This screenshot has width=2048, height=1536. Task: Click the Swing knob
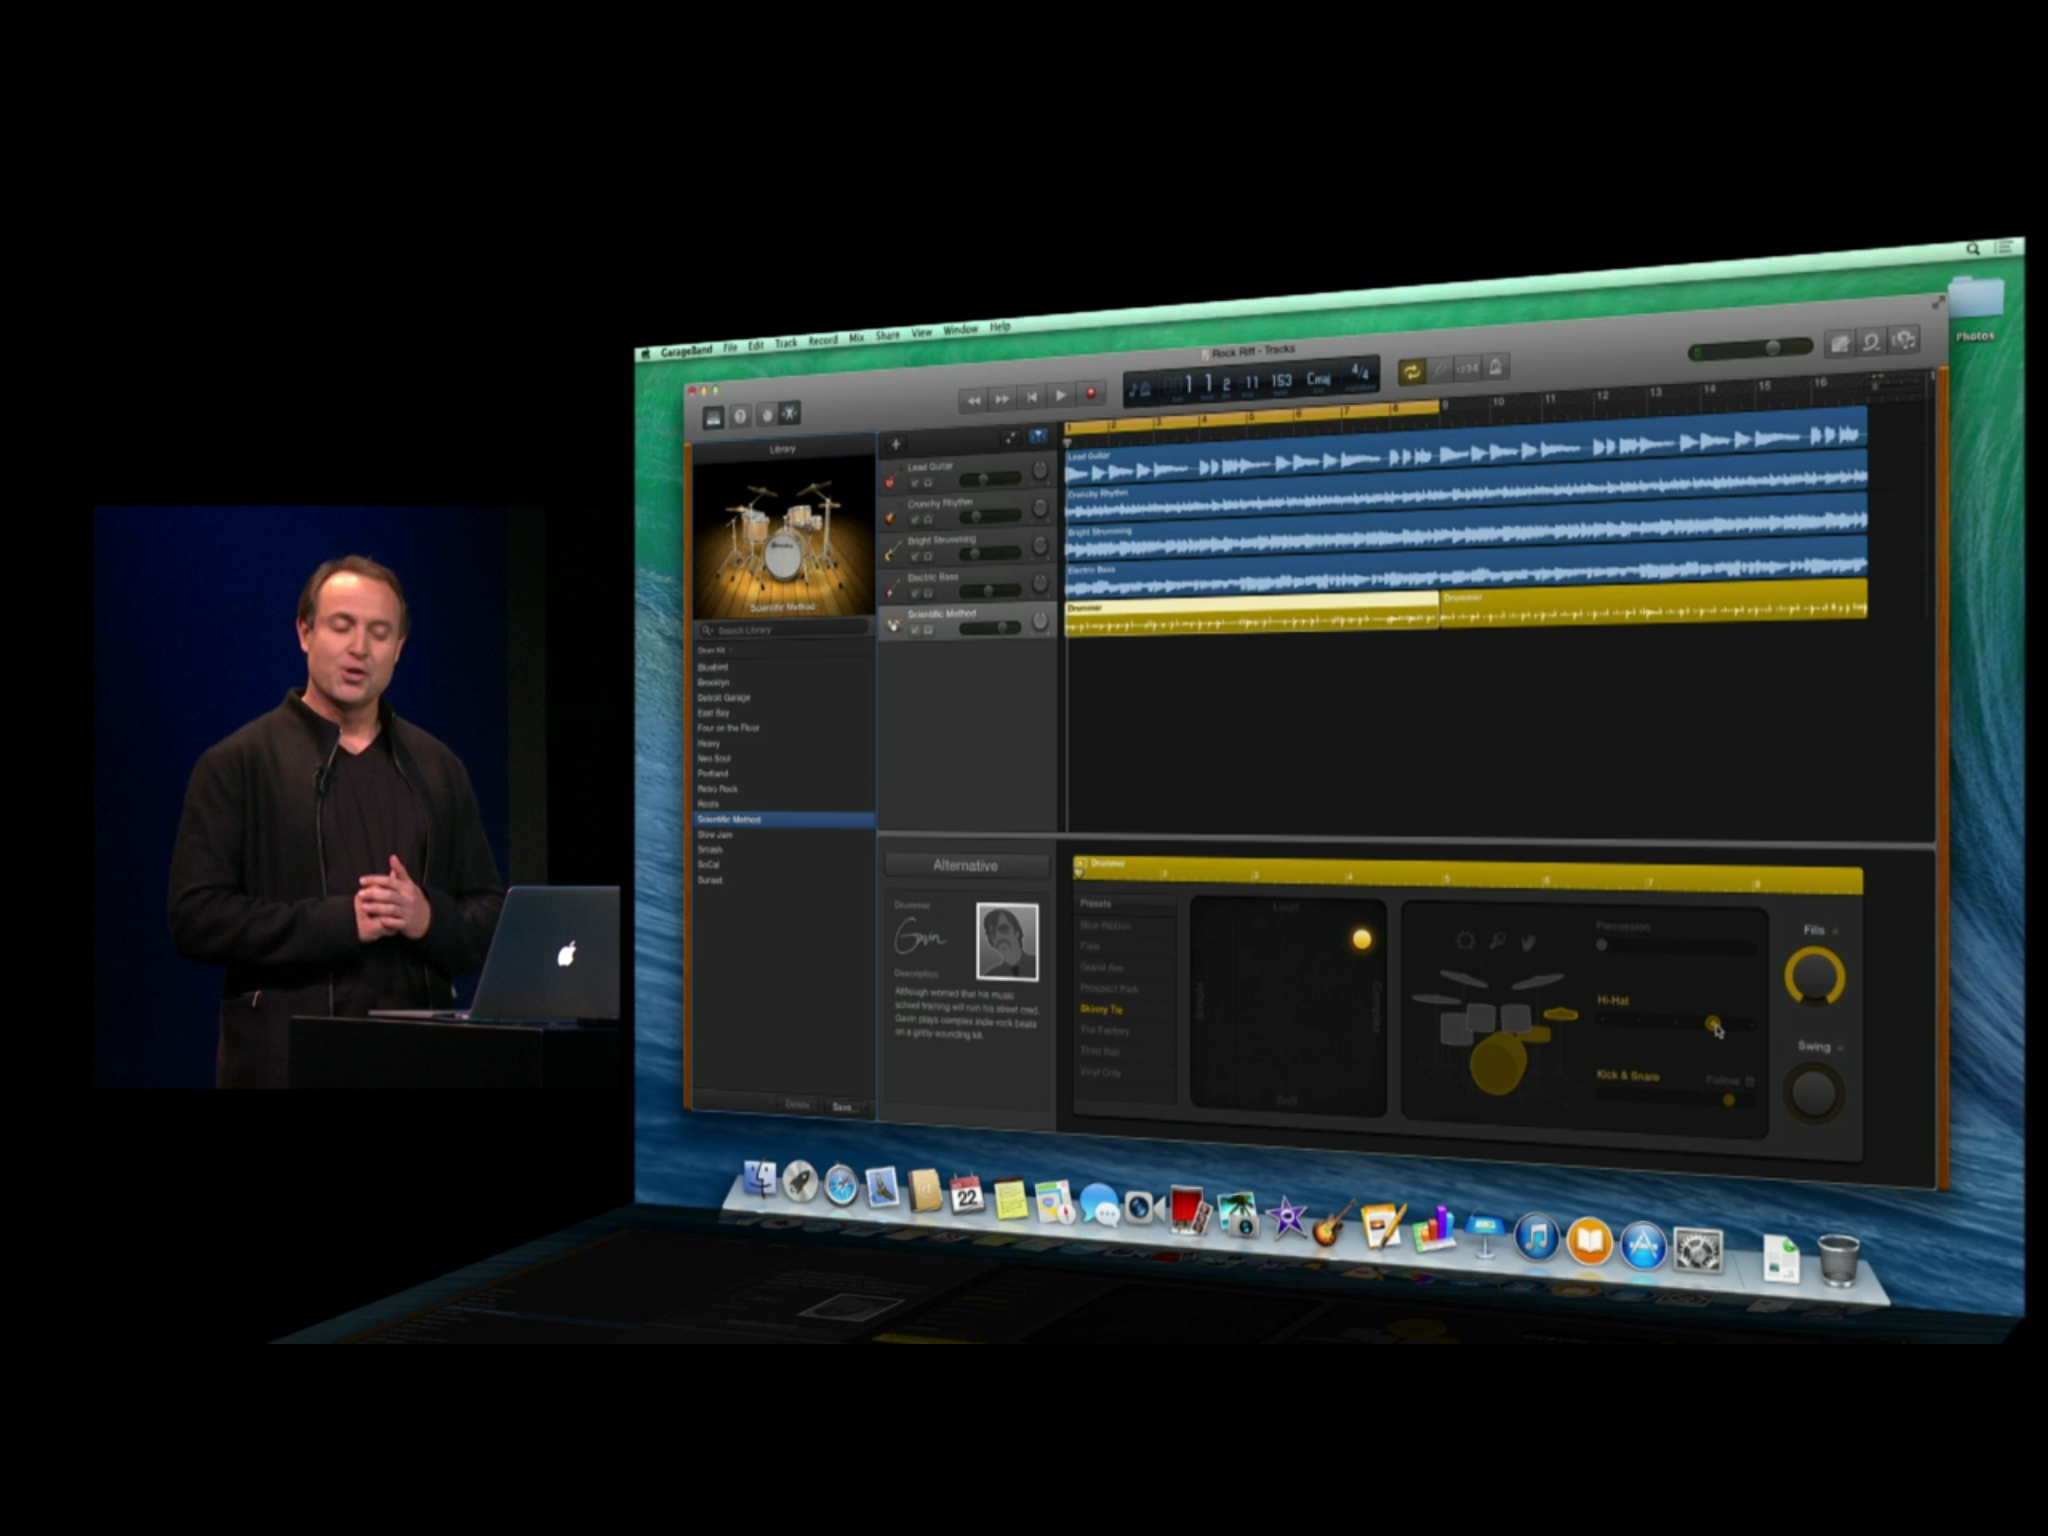pos(1814,1093)
